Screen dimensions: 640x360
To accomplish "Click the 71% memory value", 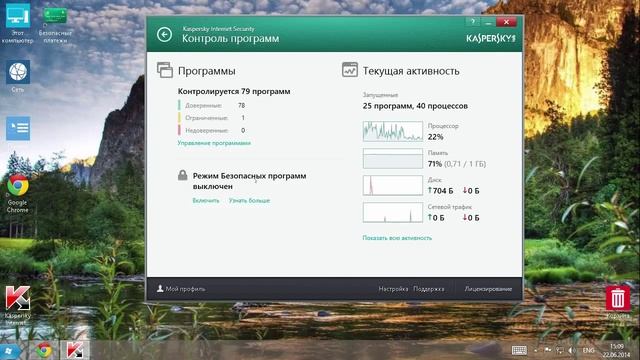I will (x=435, y=164).
